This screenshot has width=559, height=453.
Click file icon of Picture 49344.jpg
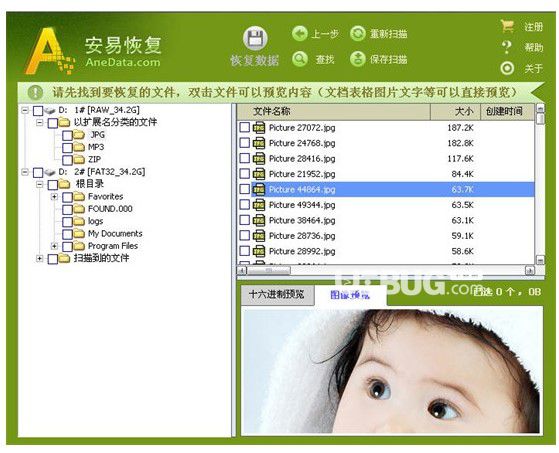(x=259, y=205)
